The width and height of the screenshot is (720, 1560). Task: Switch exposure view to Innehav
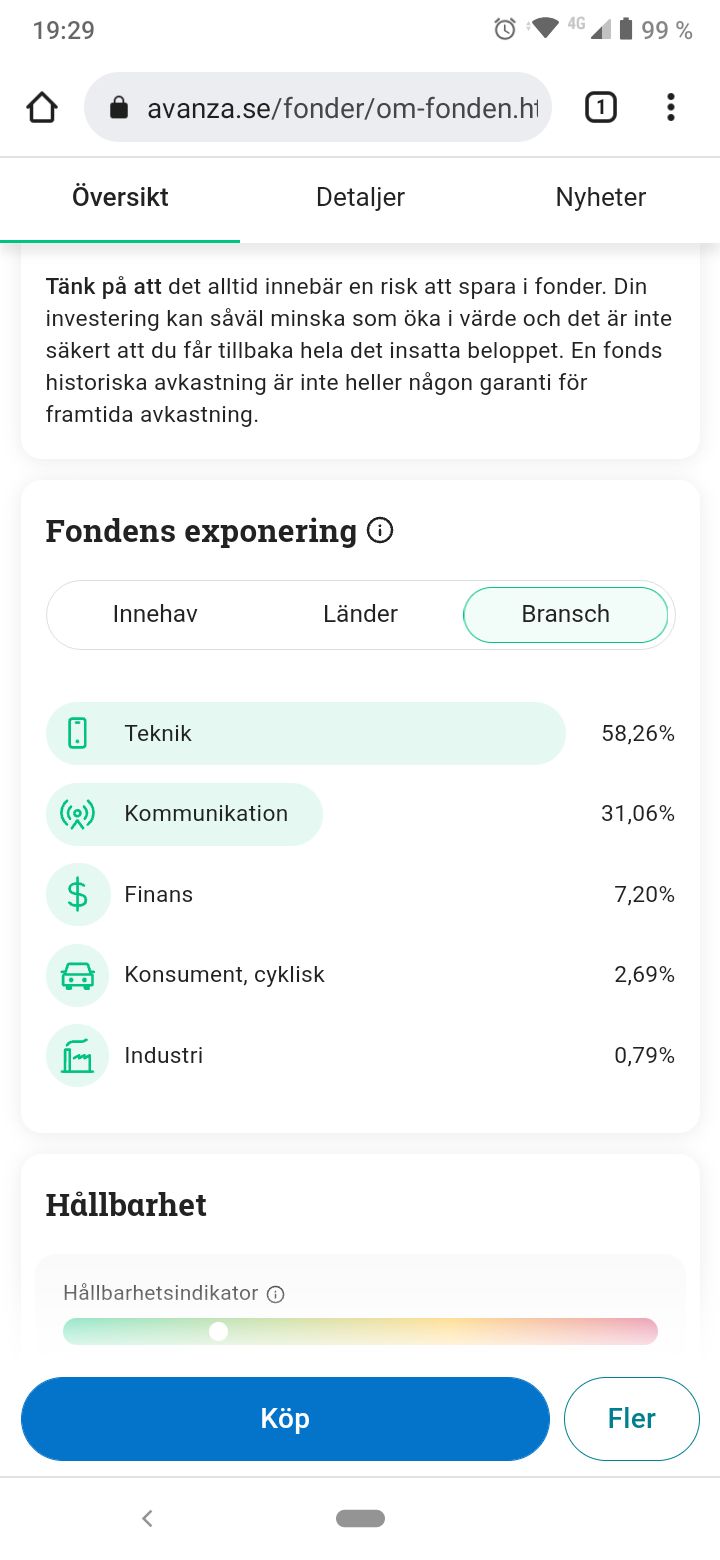[155, 614]
